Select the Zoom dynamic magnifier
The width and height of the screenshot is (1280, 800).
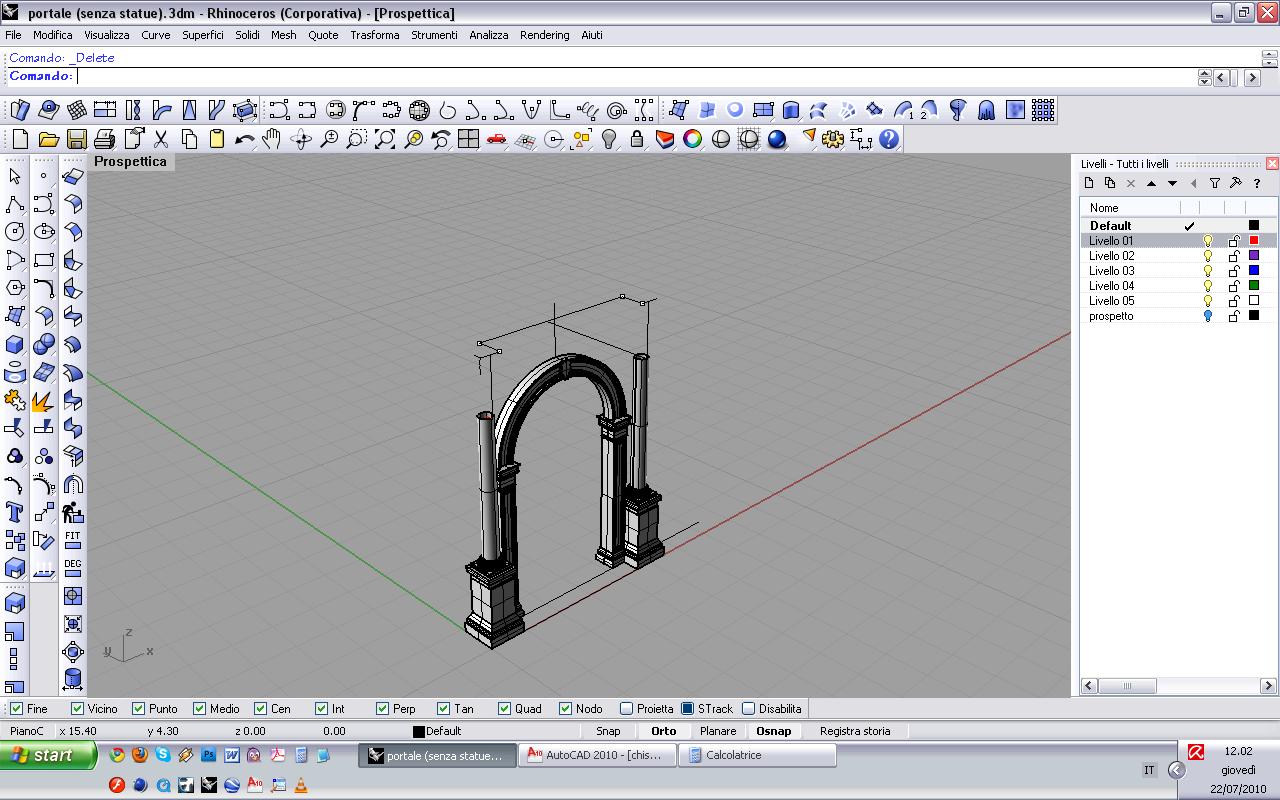coord(328,139)
